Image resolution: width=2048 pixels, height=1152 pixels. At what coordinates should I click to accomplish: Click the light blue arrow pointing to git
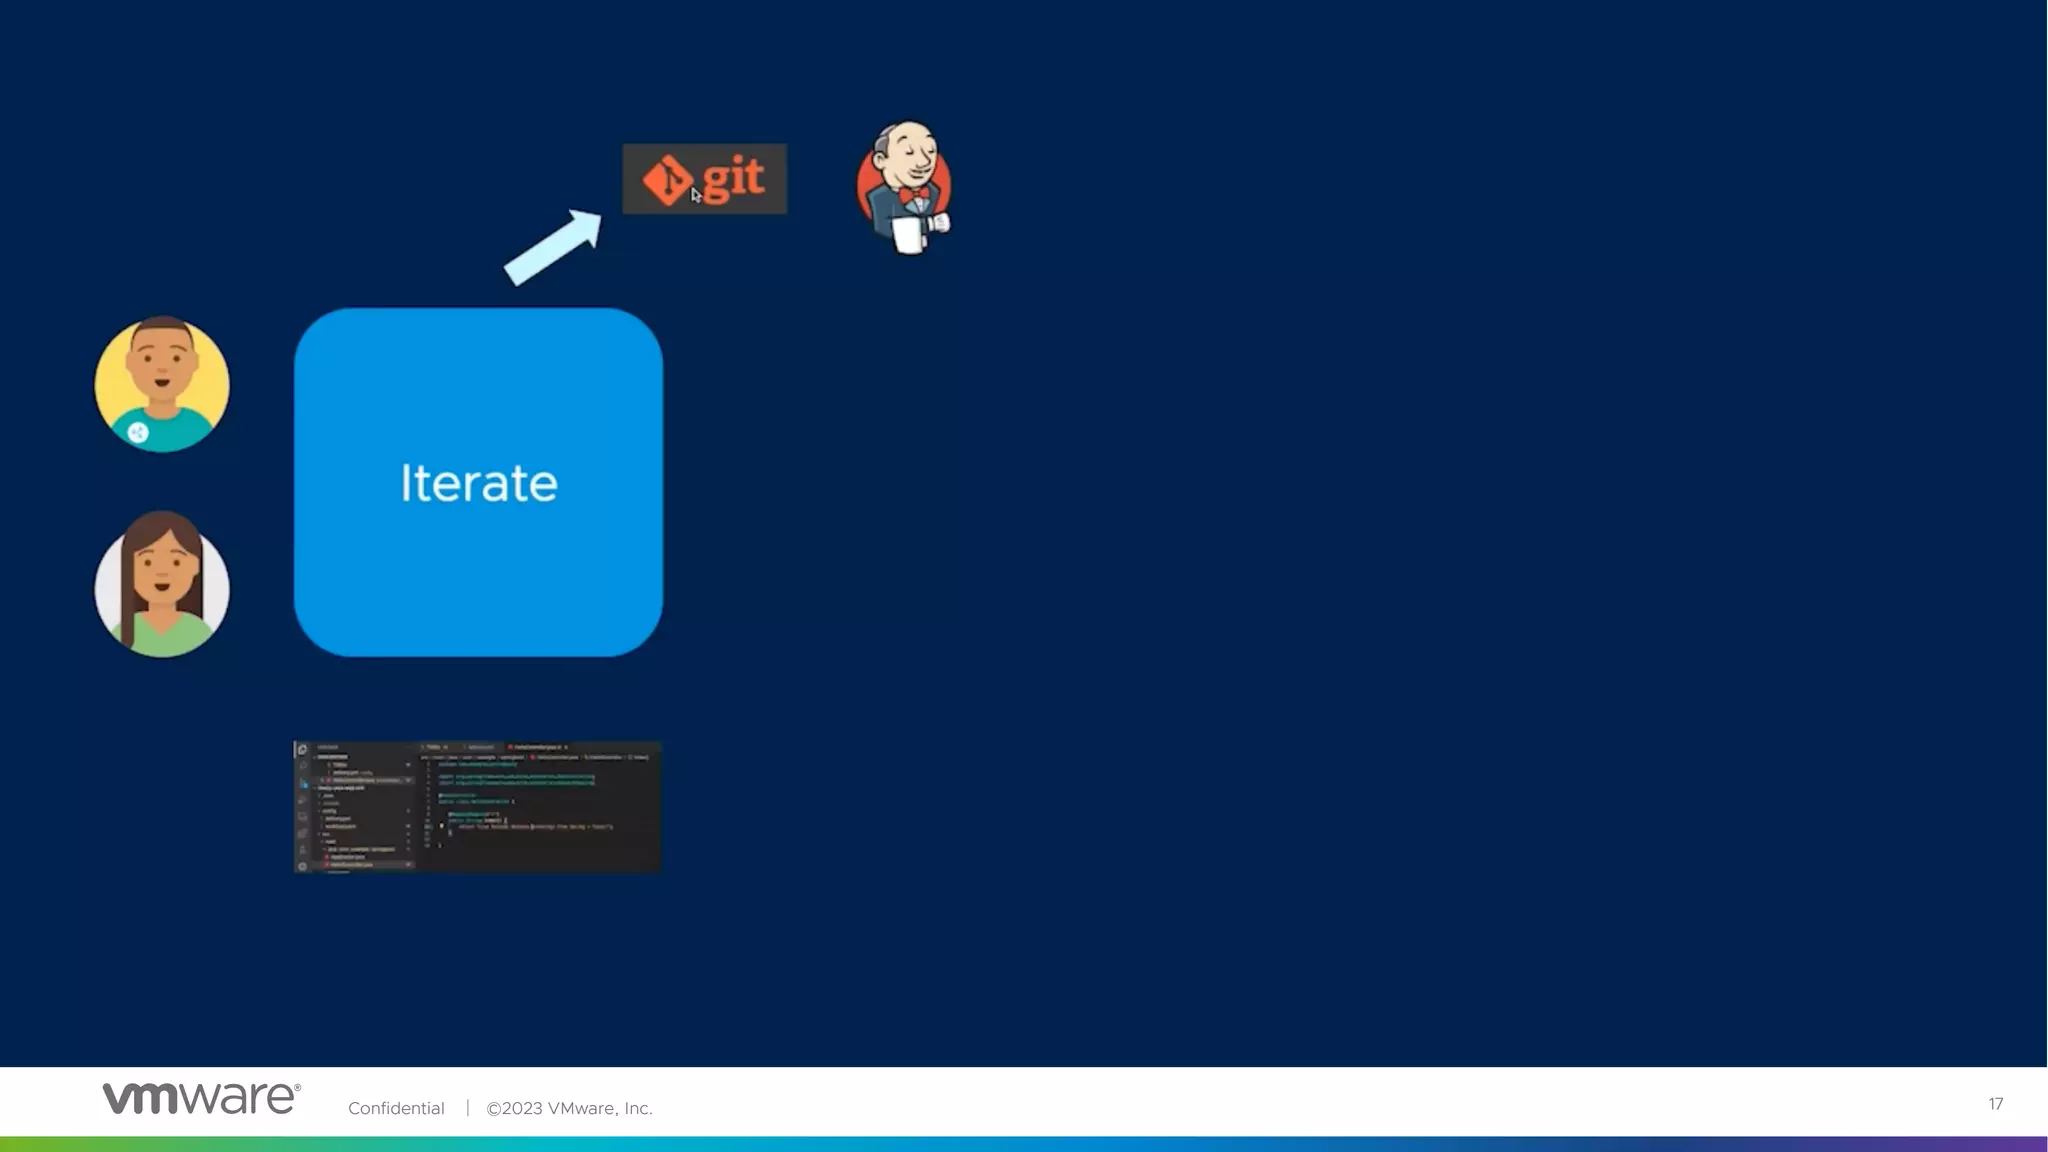553,247
